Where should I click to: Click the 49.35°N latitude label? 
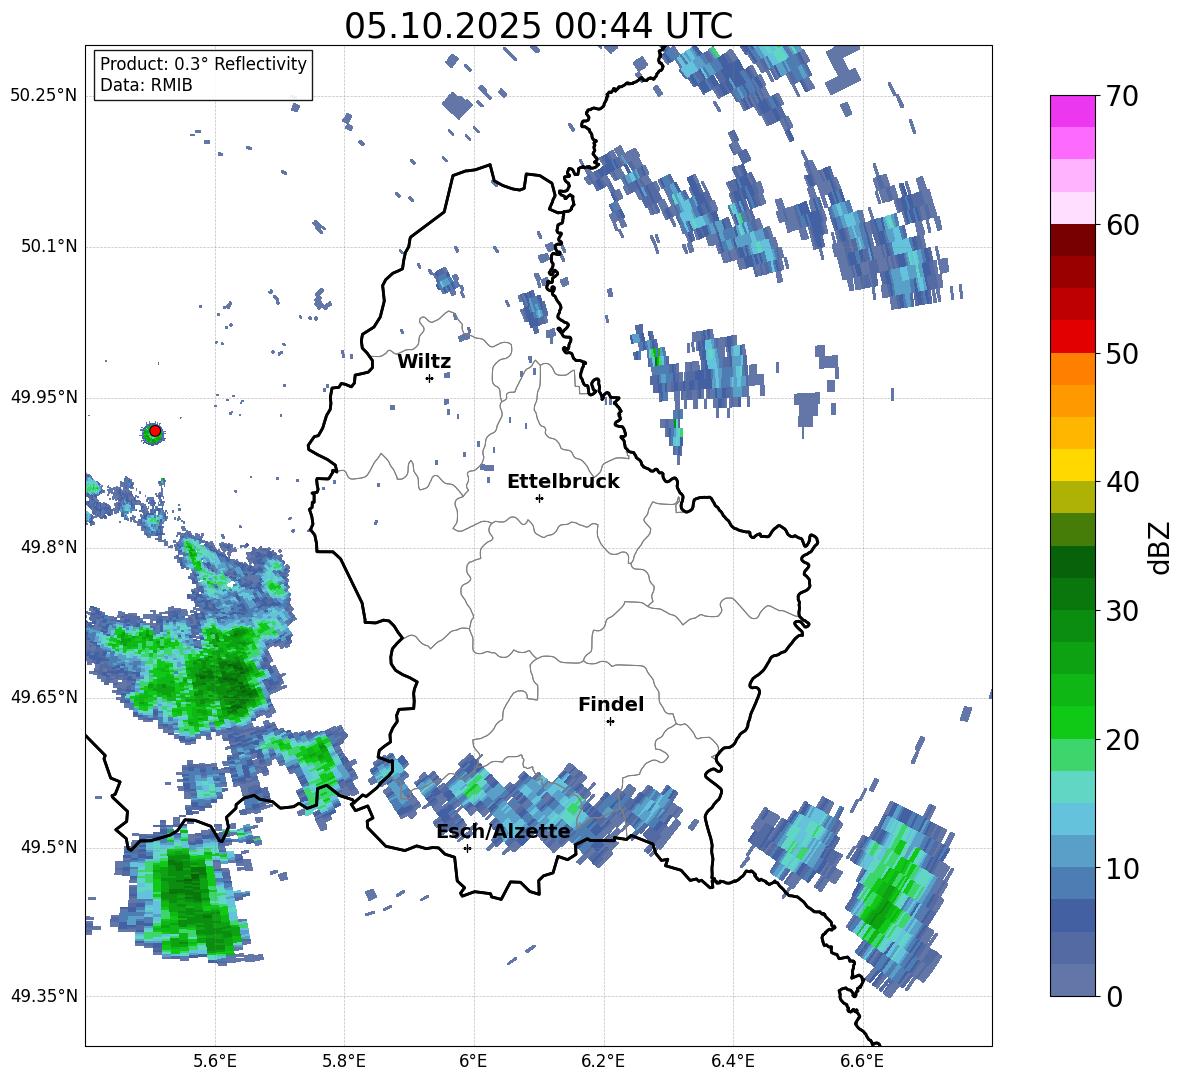tap(44, 996)
